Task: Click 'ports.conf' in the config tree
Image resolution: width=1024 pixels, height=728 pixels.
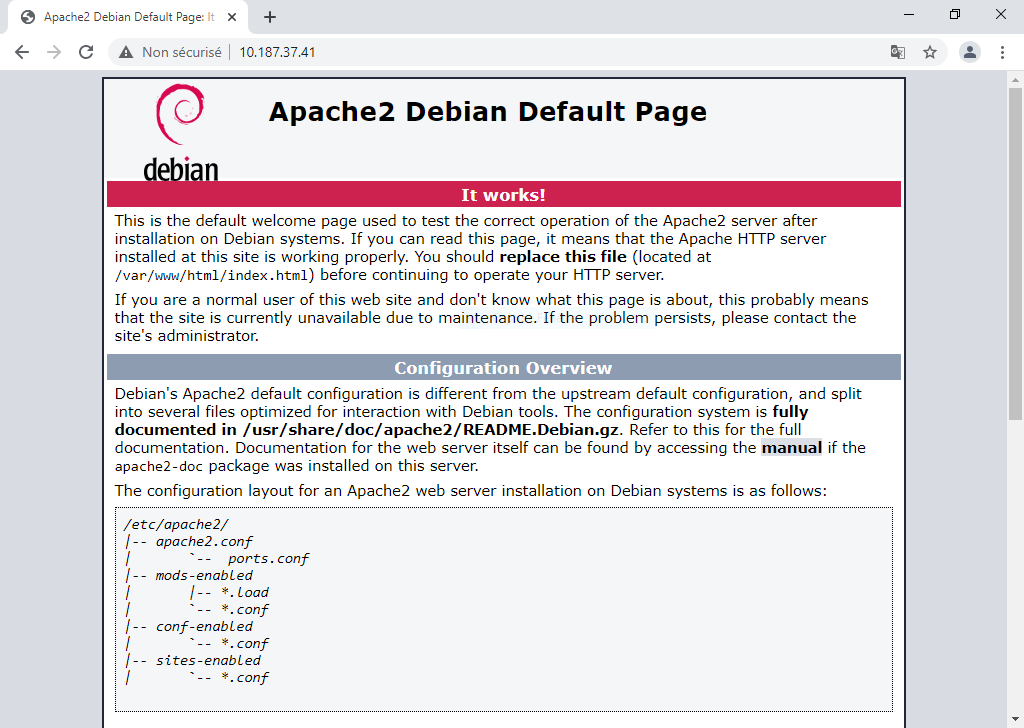Action: pos(268,558)
